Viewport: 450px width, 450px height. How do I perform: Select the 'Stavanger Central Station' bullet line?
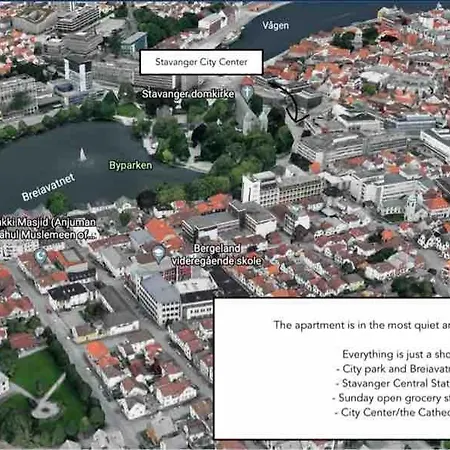tap(393, 383)
